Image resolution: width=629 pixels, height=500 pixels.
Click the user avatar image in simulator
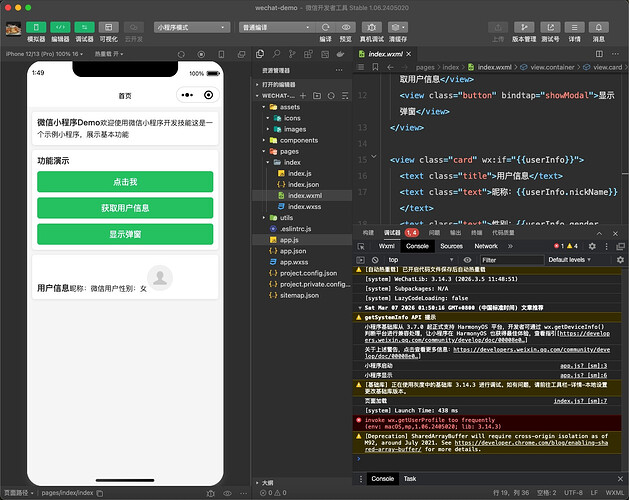pos(160,278)
